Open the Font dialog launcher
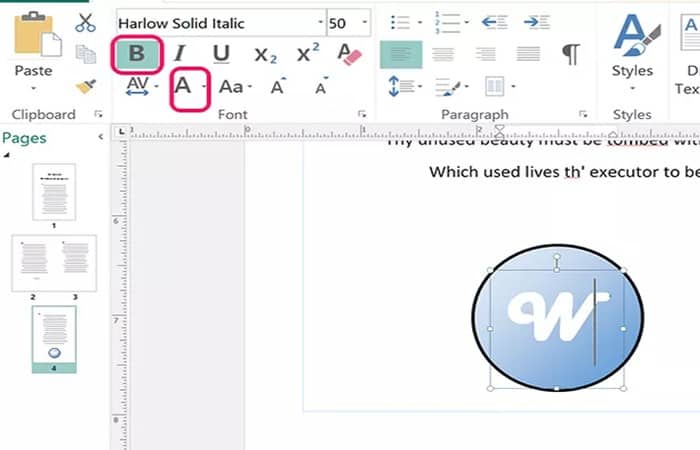The height and width of the screenshot is (450, 700). tap(362, 115)
